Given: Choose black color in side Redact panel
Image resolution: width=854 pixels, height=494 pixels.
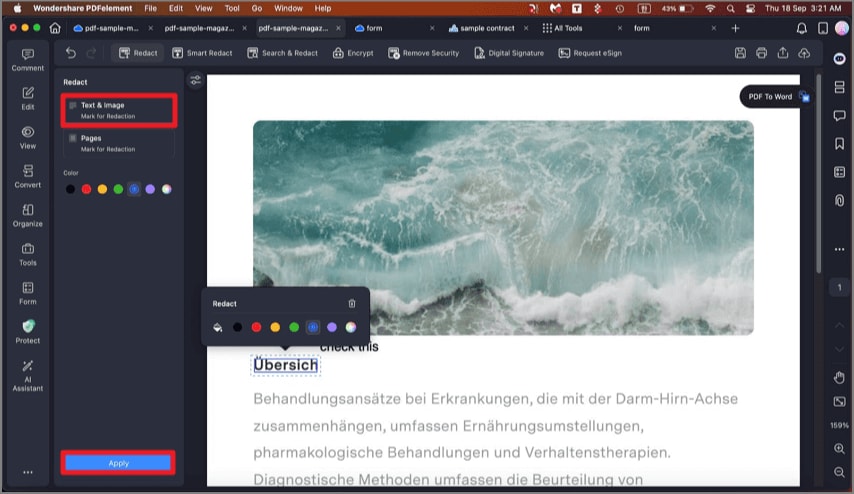Looking at the screenshot, I should [x=70, y=189].
